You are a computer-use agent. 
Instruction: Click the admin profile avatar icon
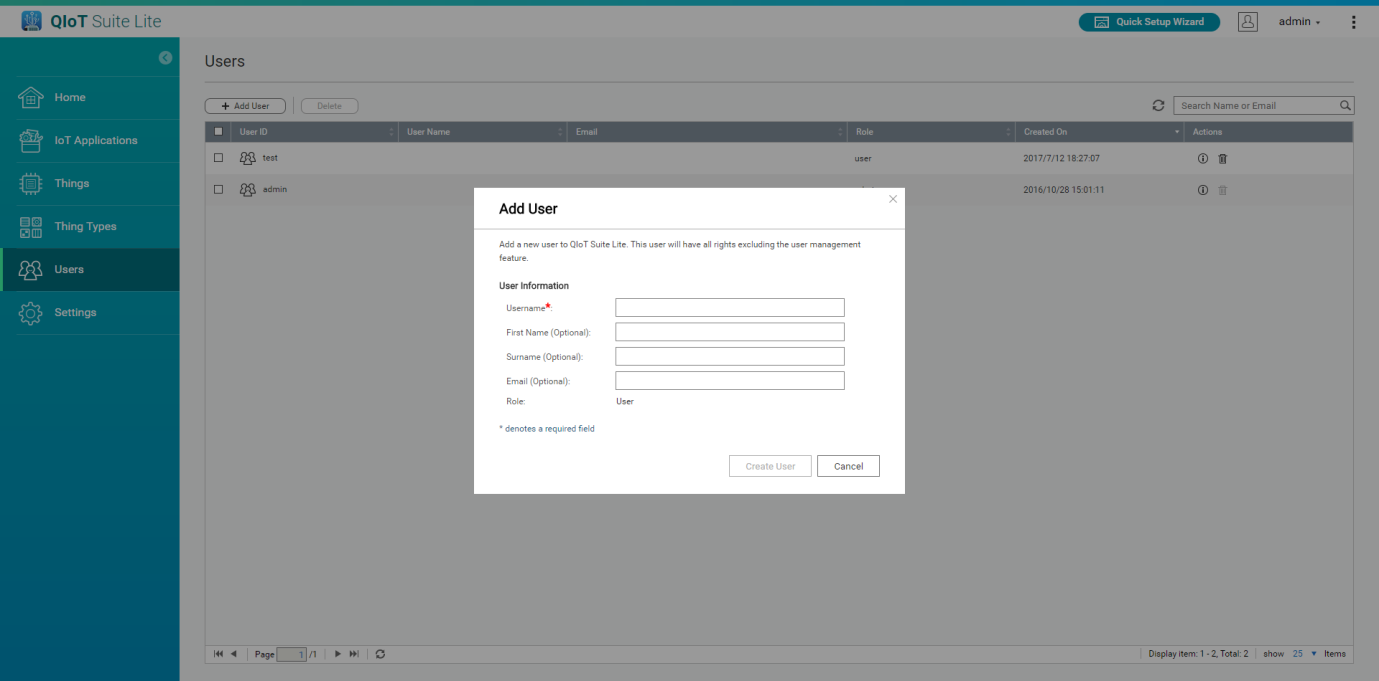1247,22
